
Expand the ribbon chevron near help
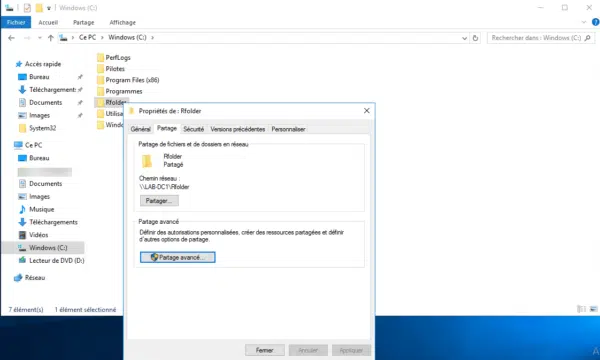tap(584, 22)
